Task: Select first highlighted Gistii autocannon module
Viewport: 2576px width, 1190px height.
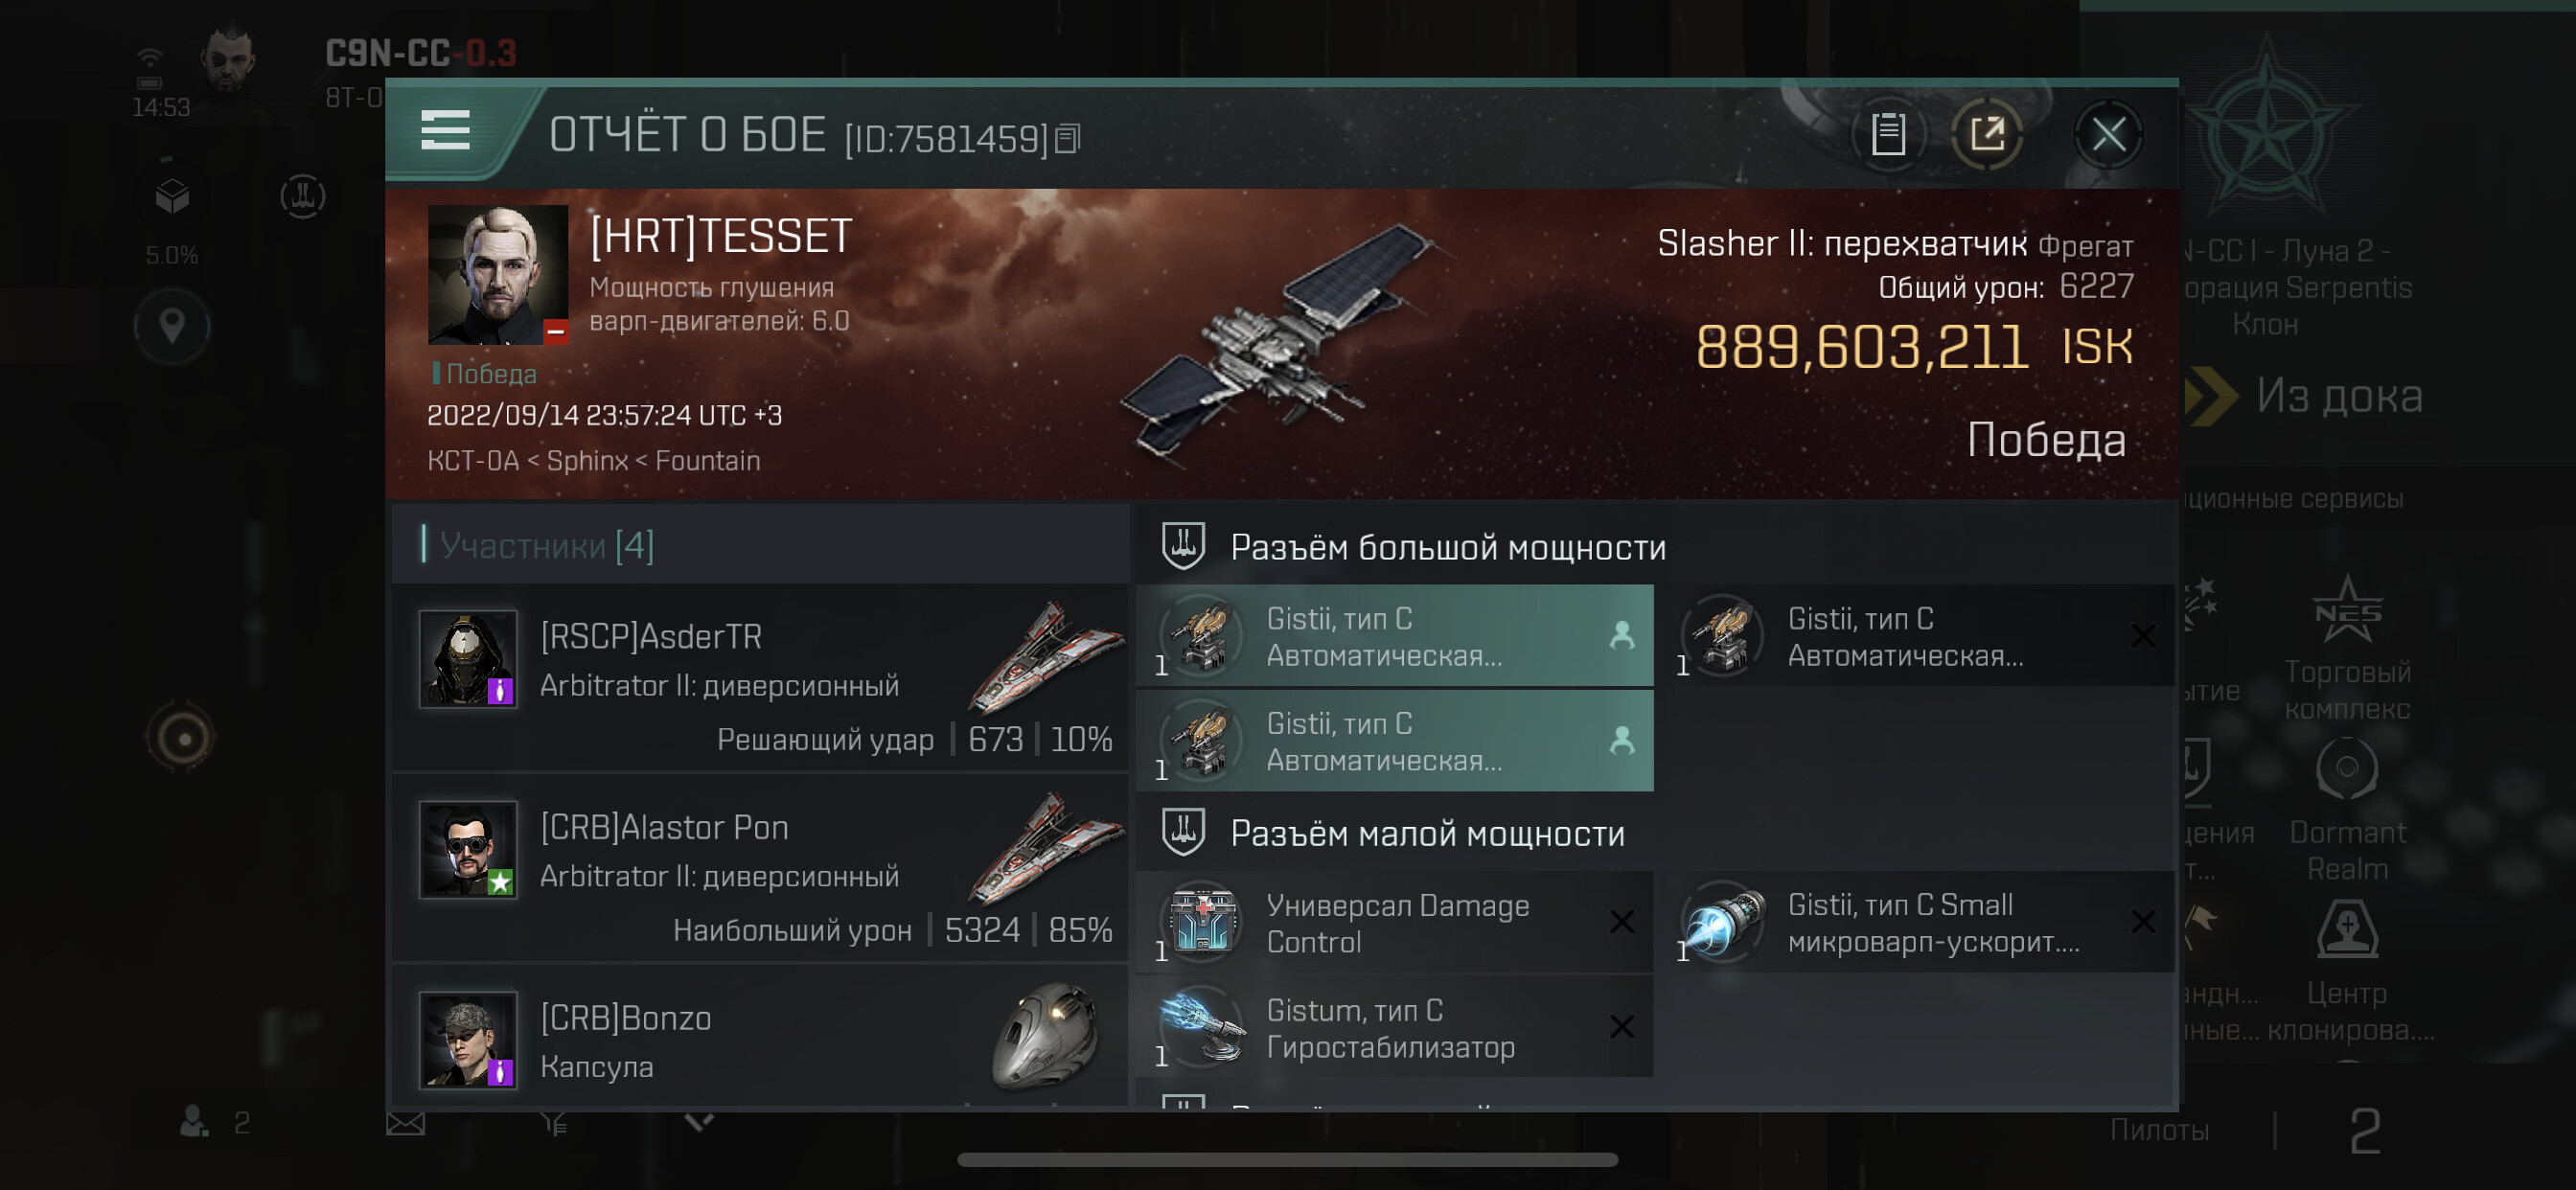Action: (x=1394, y=636)
